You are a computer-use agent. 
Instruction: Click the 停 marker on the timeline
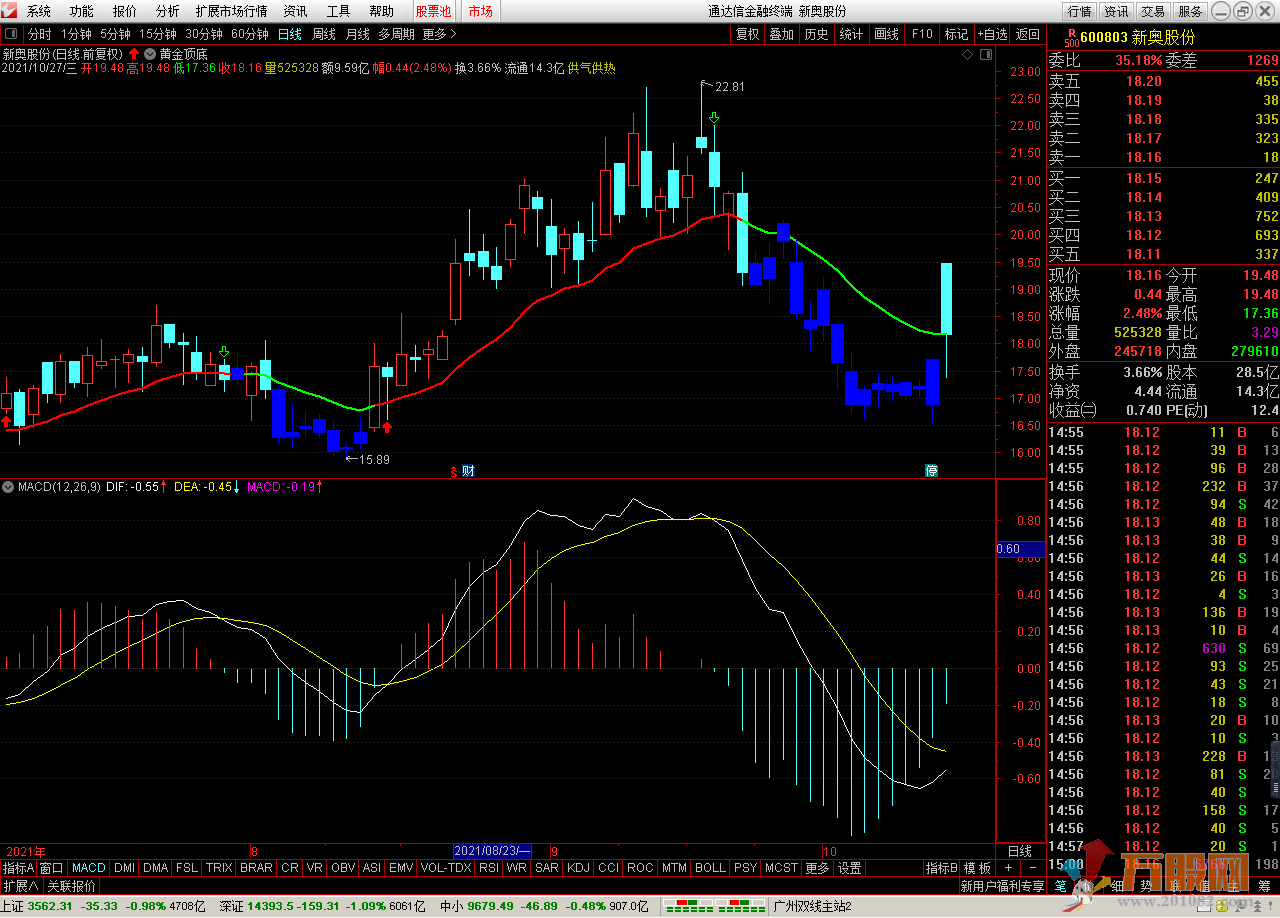[x=931, y=470]
